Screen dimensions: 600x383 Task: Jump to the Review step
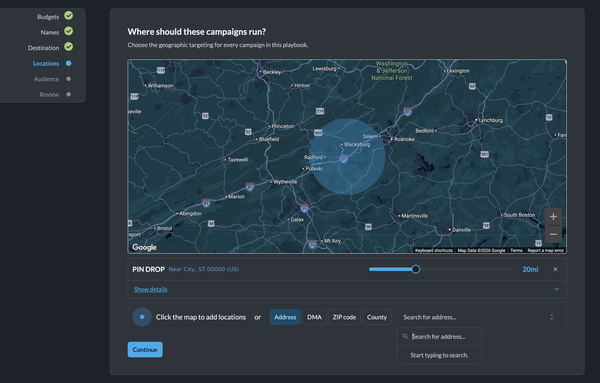click(49, 95)
